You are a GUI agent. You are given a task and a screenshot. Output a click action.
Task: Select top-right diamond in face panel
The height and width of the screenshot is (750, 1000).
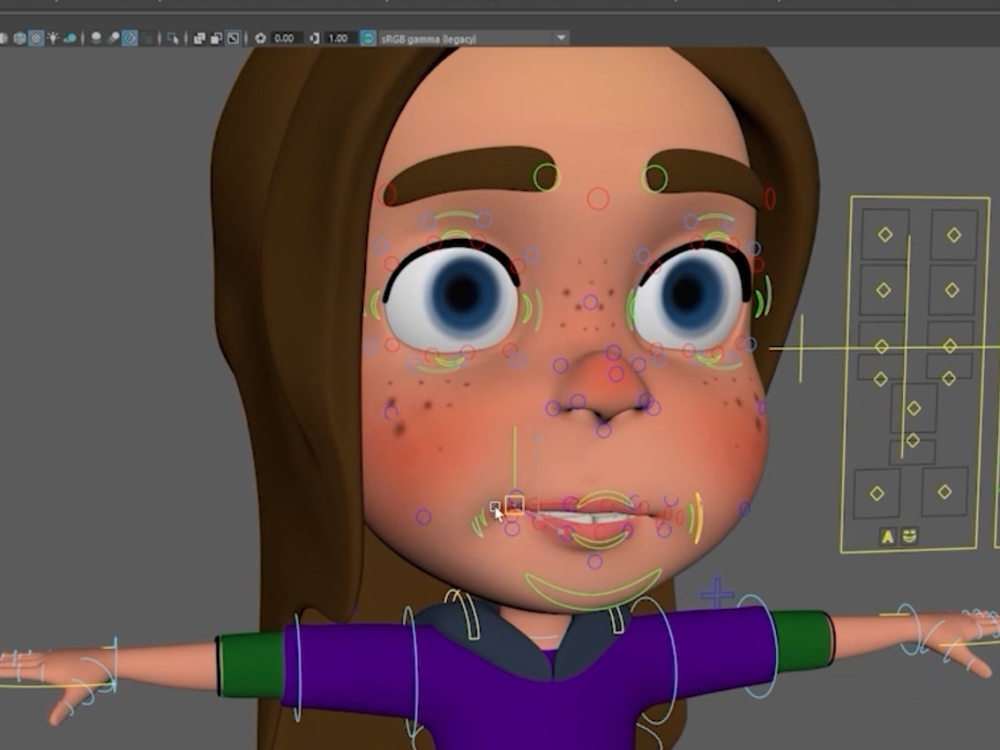(x=953, y=235)
